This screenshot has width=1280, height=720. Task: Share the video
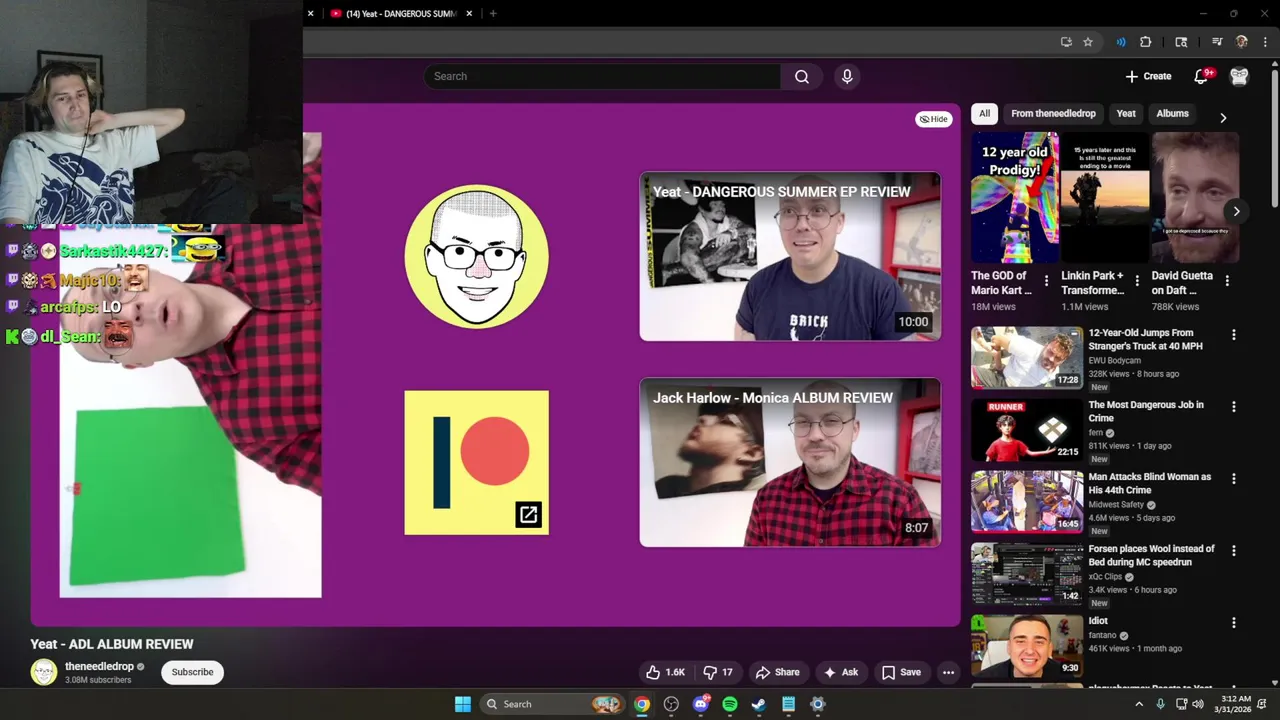(x=778, y=672)
